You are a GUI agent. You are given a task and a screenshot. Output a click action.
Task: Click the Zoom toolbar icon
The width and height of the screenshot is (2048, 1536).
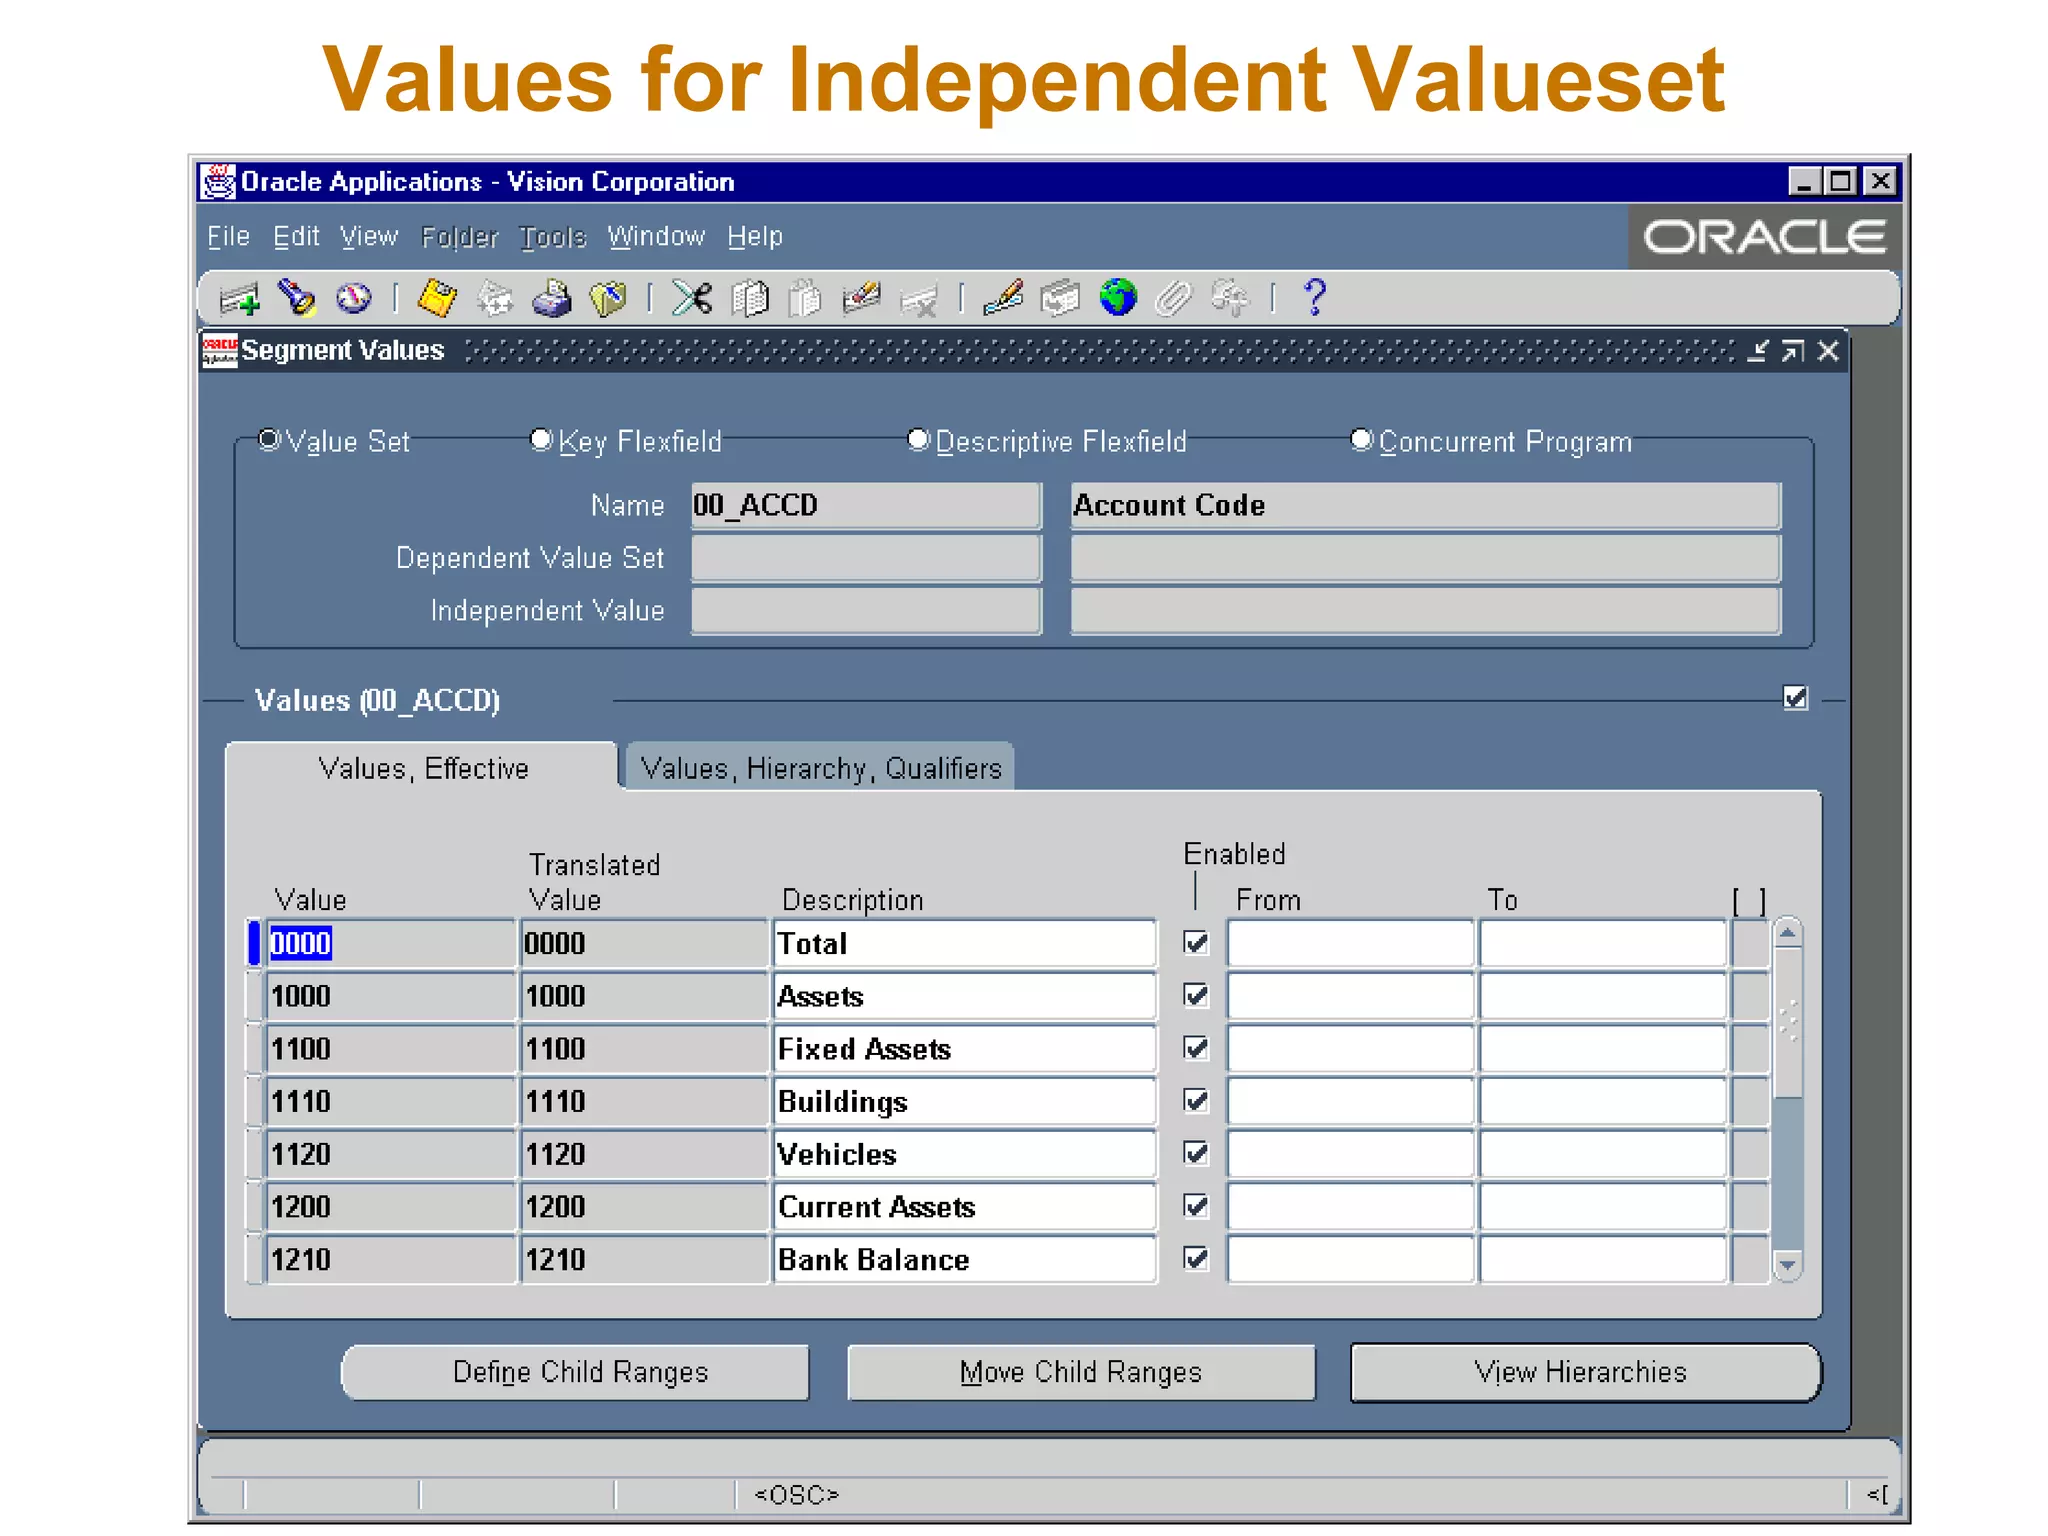(1060, 298)
